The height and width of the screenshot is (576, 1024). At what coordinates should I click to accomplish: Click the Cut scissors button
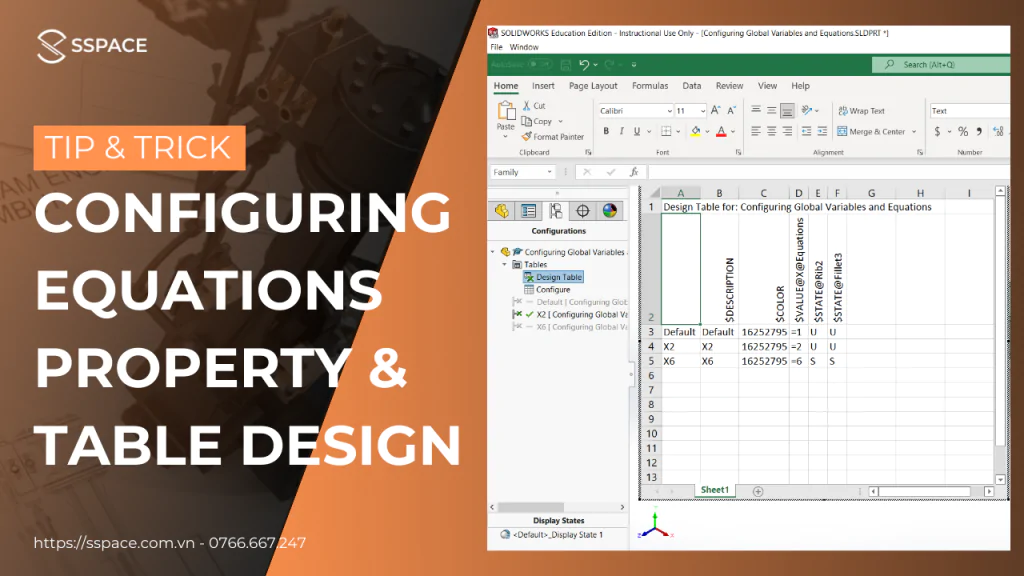point(534,105)
